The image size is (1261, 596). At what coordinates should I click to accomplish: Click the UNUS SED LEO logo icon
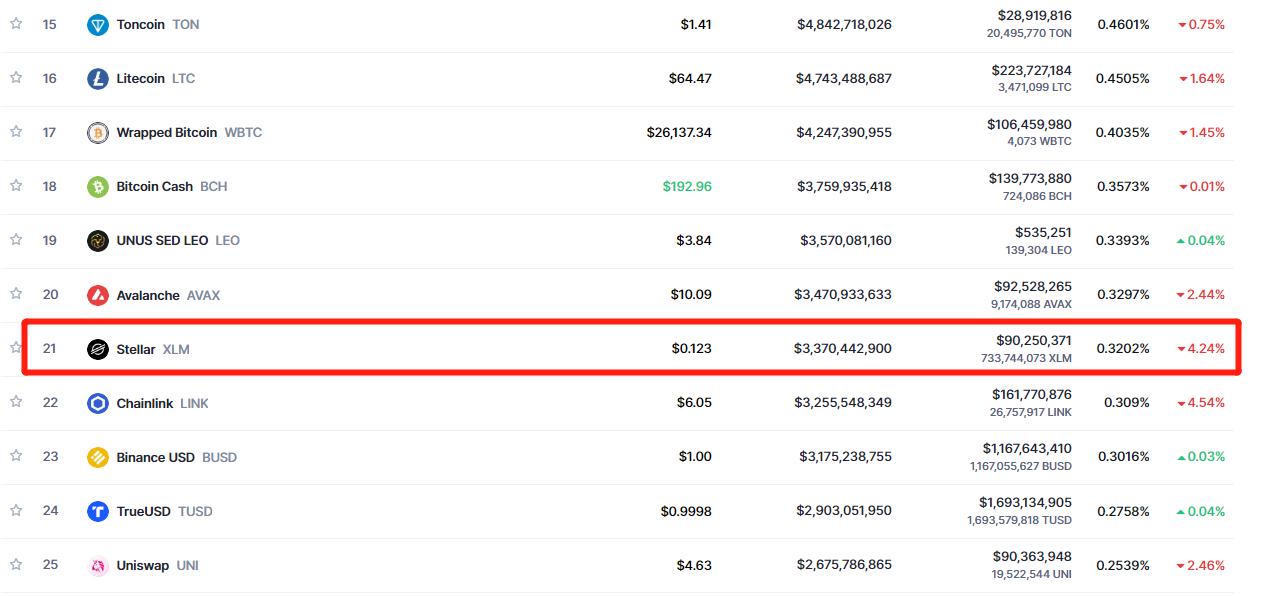[98, 241]
